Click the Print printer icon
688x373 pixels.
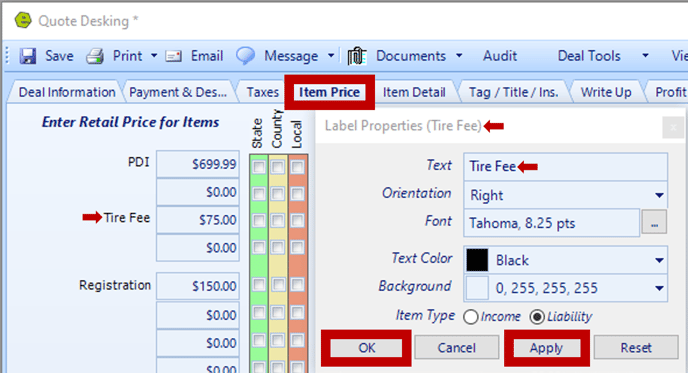pos(95,56)
